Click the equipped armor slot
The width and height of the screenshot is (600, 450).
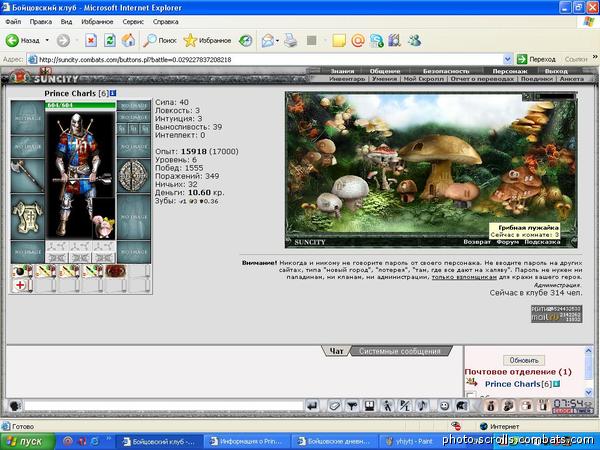[28, 217]
